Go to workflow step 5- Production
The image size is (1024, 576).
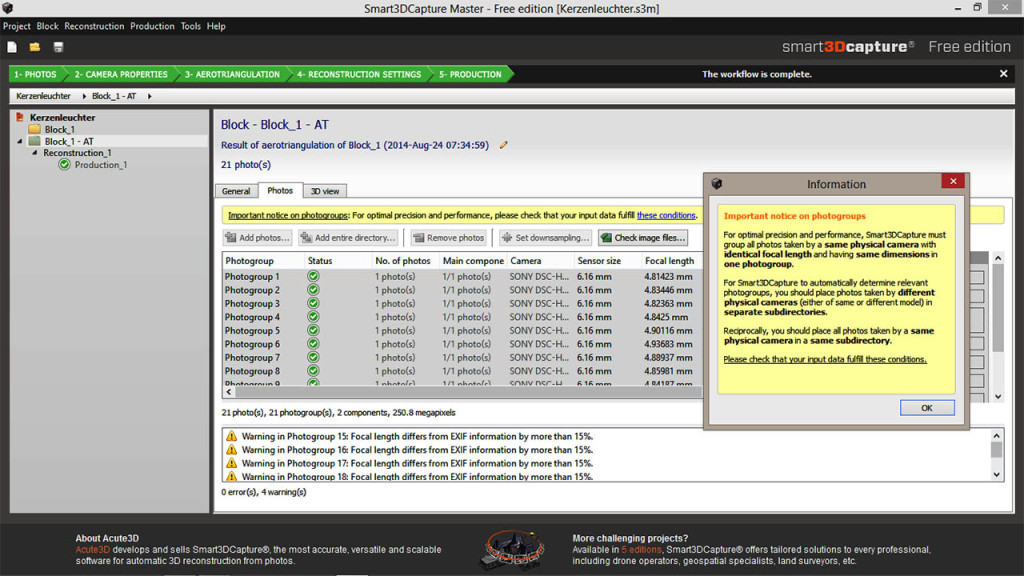(470, 74)
